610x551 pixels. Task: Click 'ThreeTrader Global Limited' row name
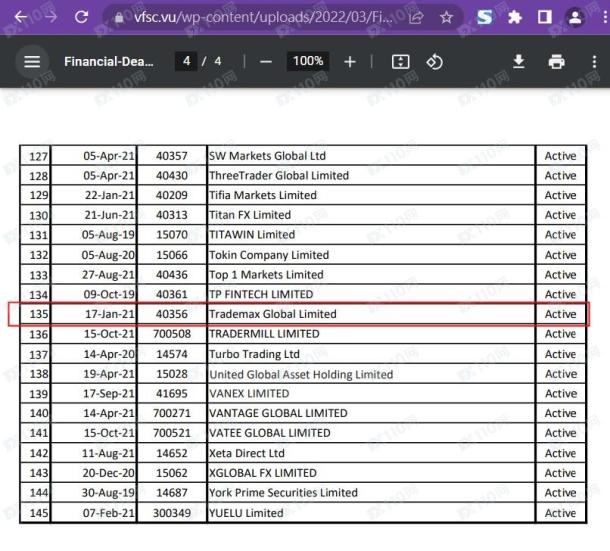(279, 175)
